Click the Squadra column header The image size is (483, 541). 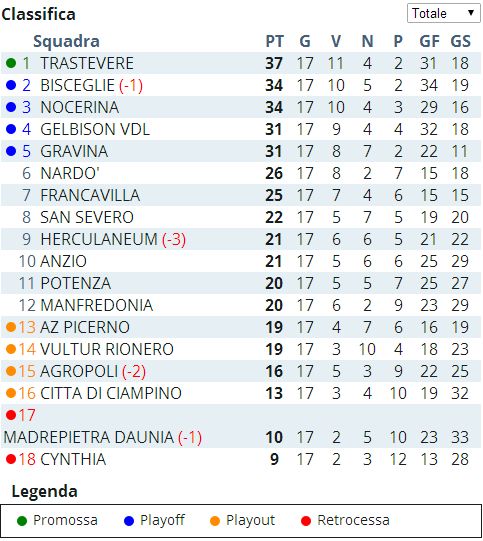coord(66,41)
